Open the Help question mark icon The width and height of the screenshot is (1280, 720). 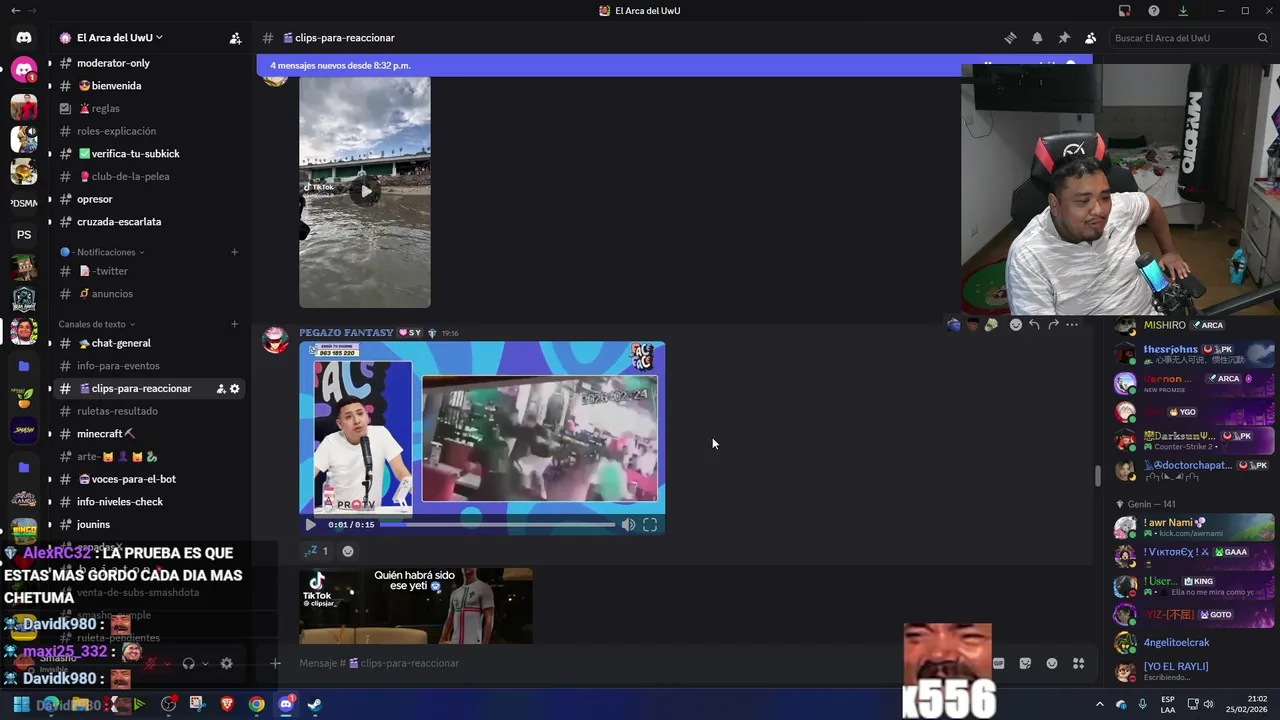click(x=1154, y=11)
